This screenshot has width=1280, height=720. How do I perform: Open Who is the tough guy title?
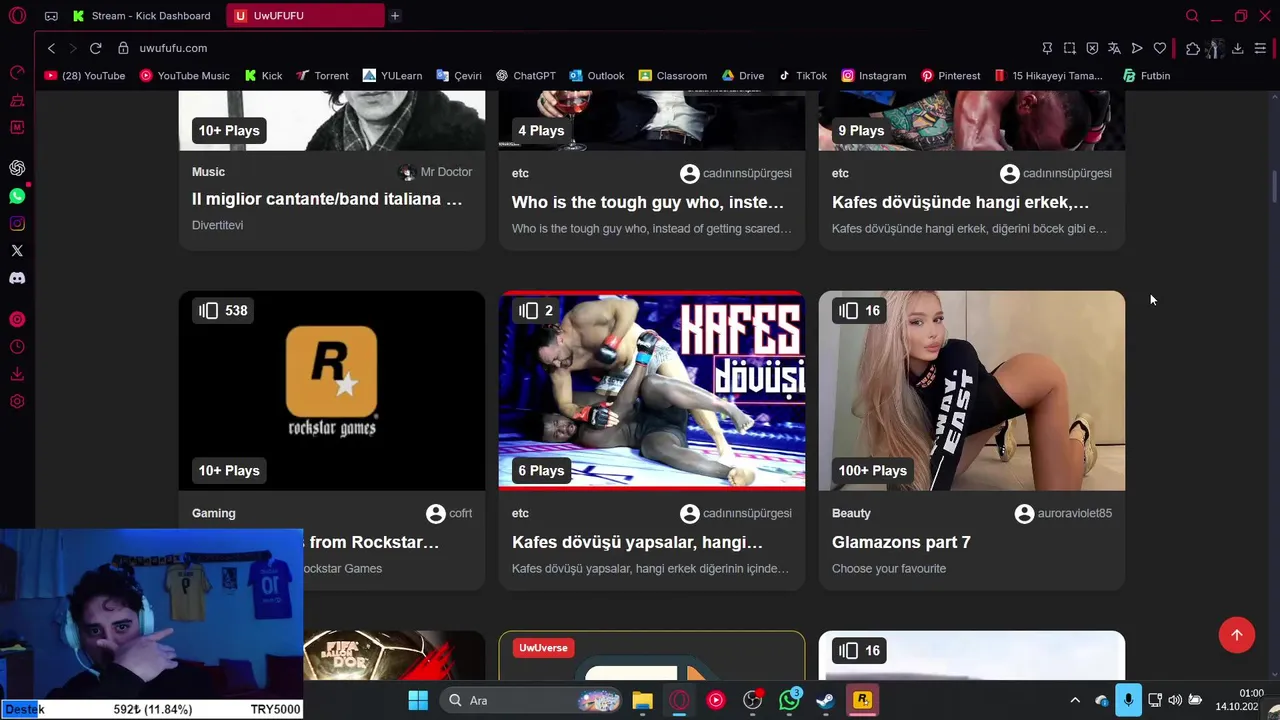coord(648,202)
